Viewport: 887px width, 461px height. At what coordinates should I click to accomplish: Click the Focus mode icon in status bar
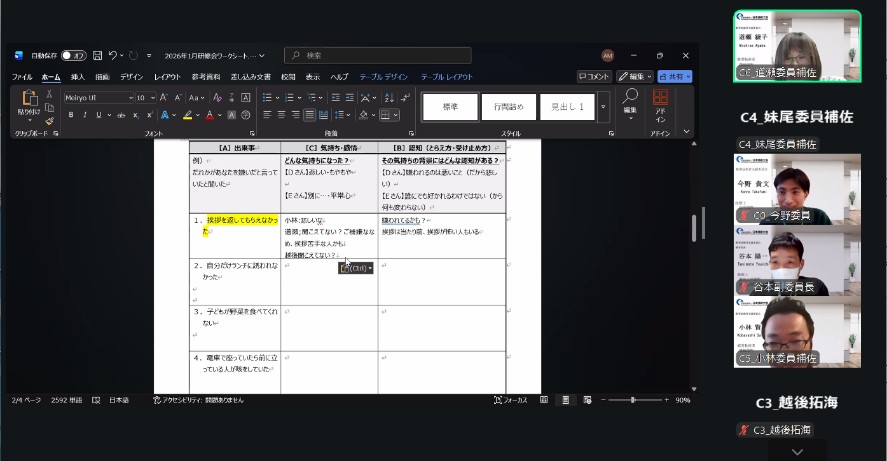coord(498,399)
